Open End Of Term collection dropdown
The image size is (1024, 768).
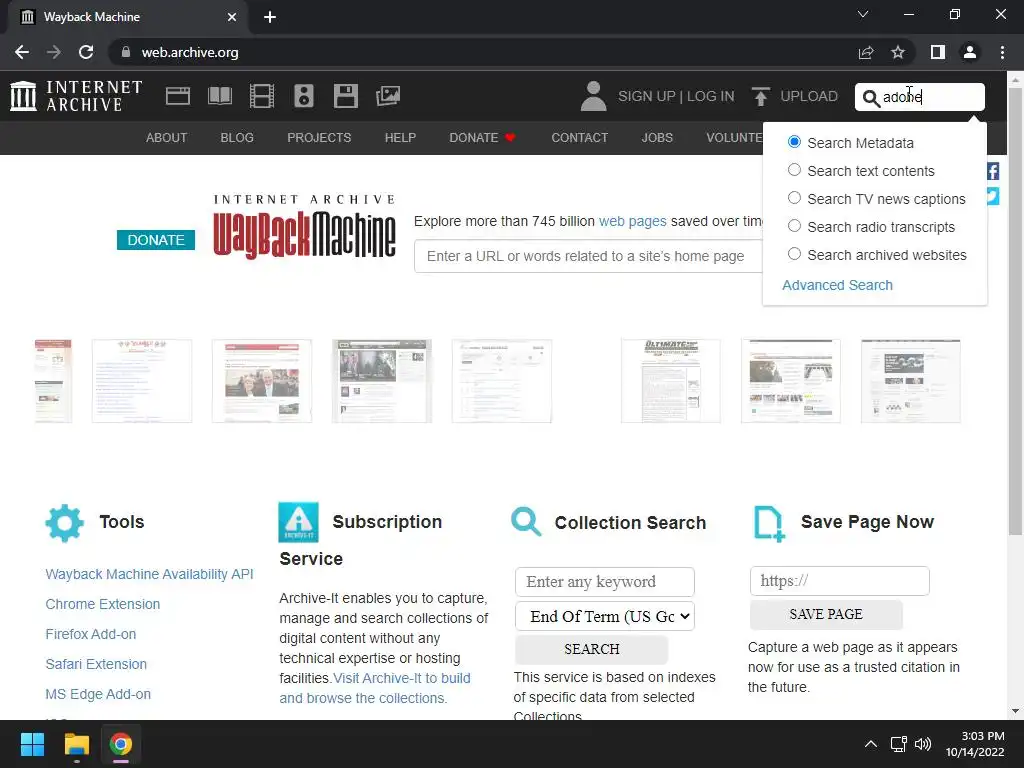(605, 616)
